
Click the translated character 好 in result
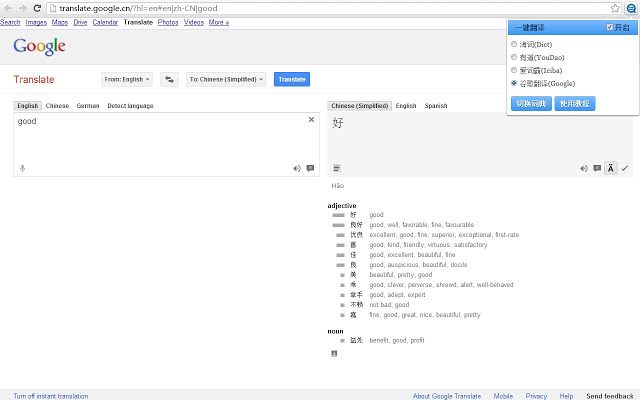click(338, 122)
